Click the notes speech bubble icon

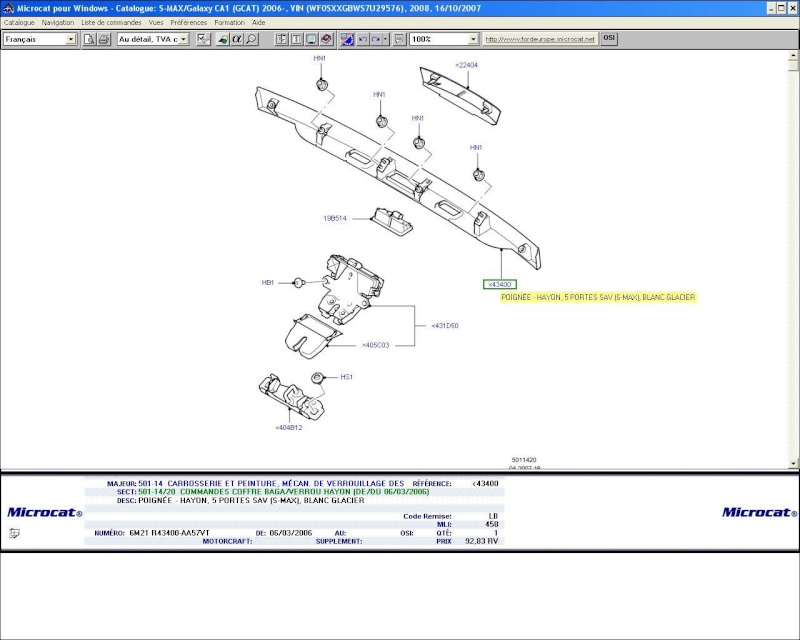coord(399,39)
